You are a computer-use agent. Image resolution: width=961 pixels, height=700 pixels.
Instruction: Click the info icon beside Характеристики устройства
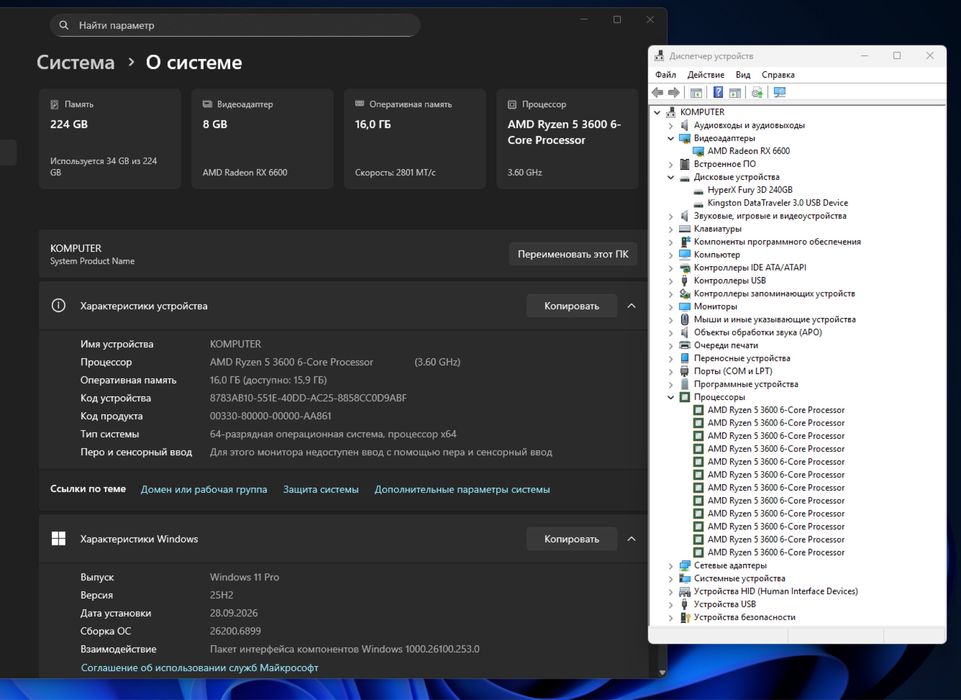[x=58, y=305]
